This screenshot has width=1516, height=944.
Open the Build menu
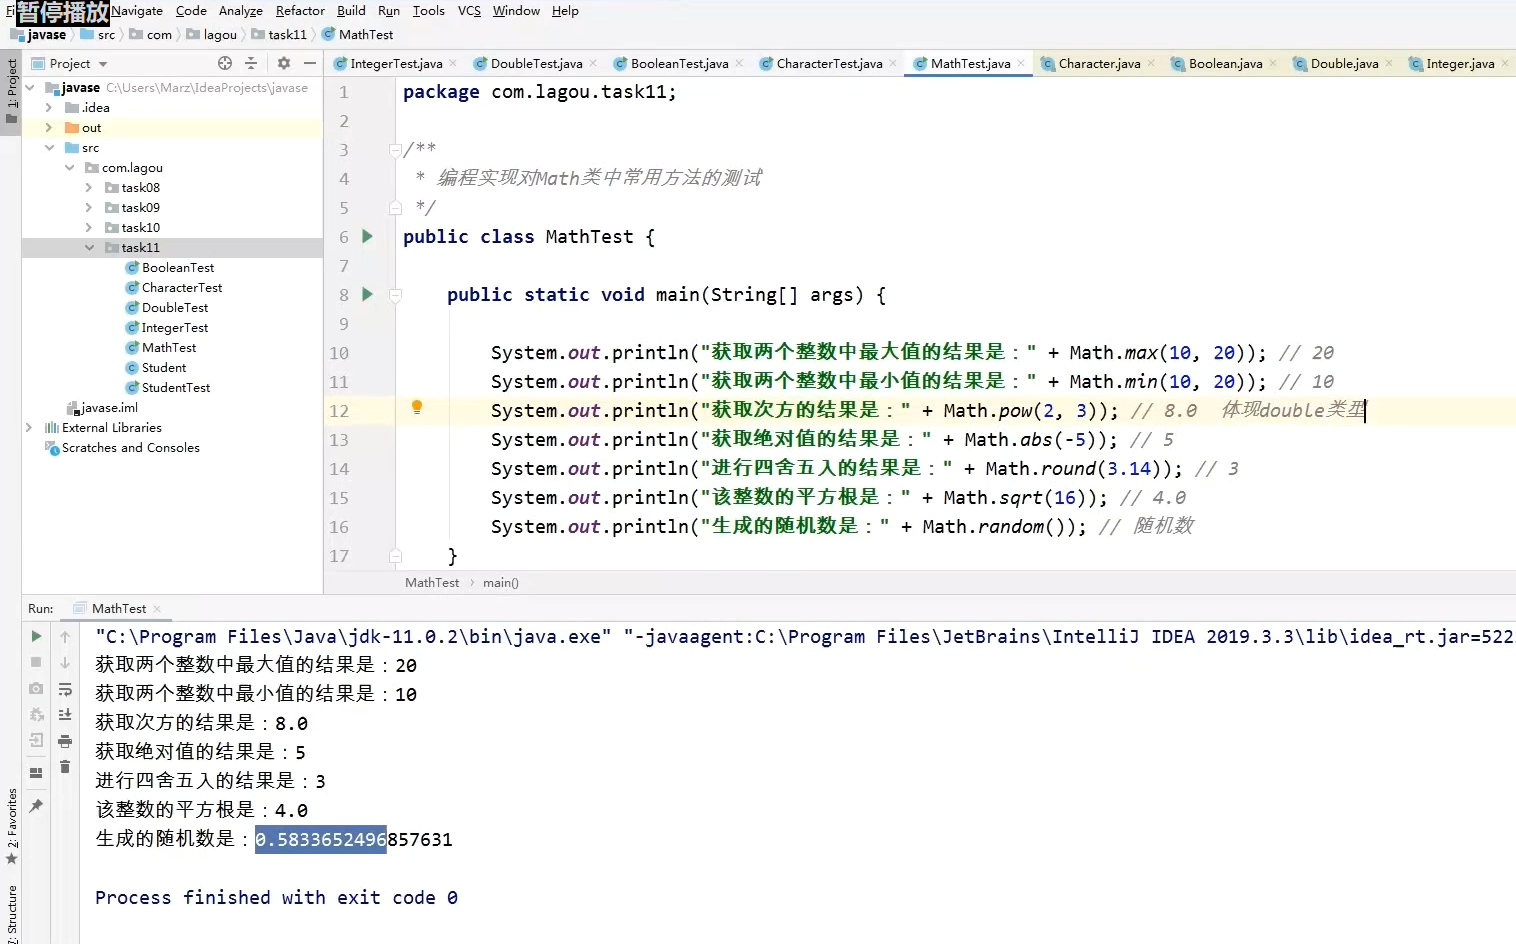pos(351,11)
